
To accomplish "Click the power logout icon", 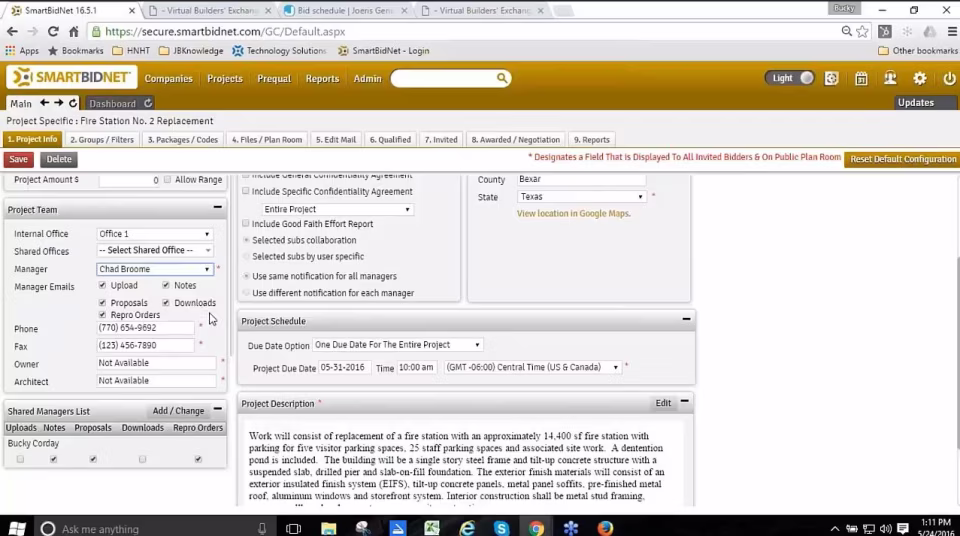I will pos(949,78).
